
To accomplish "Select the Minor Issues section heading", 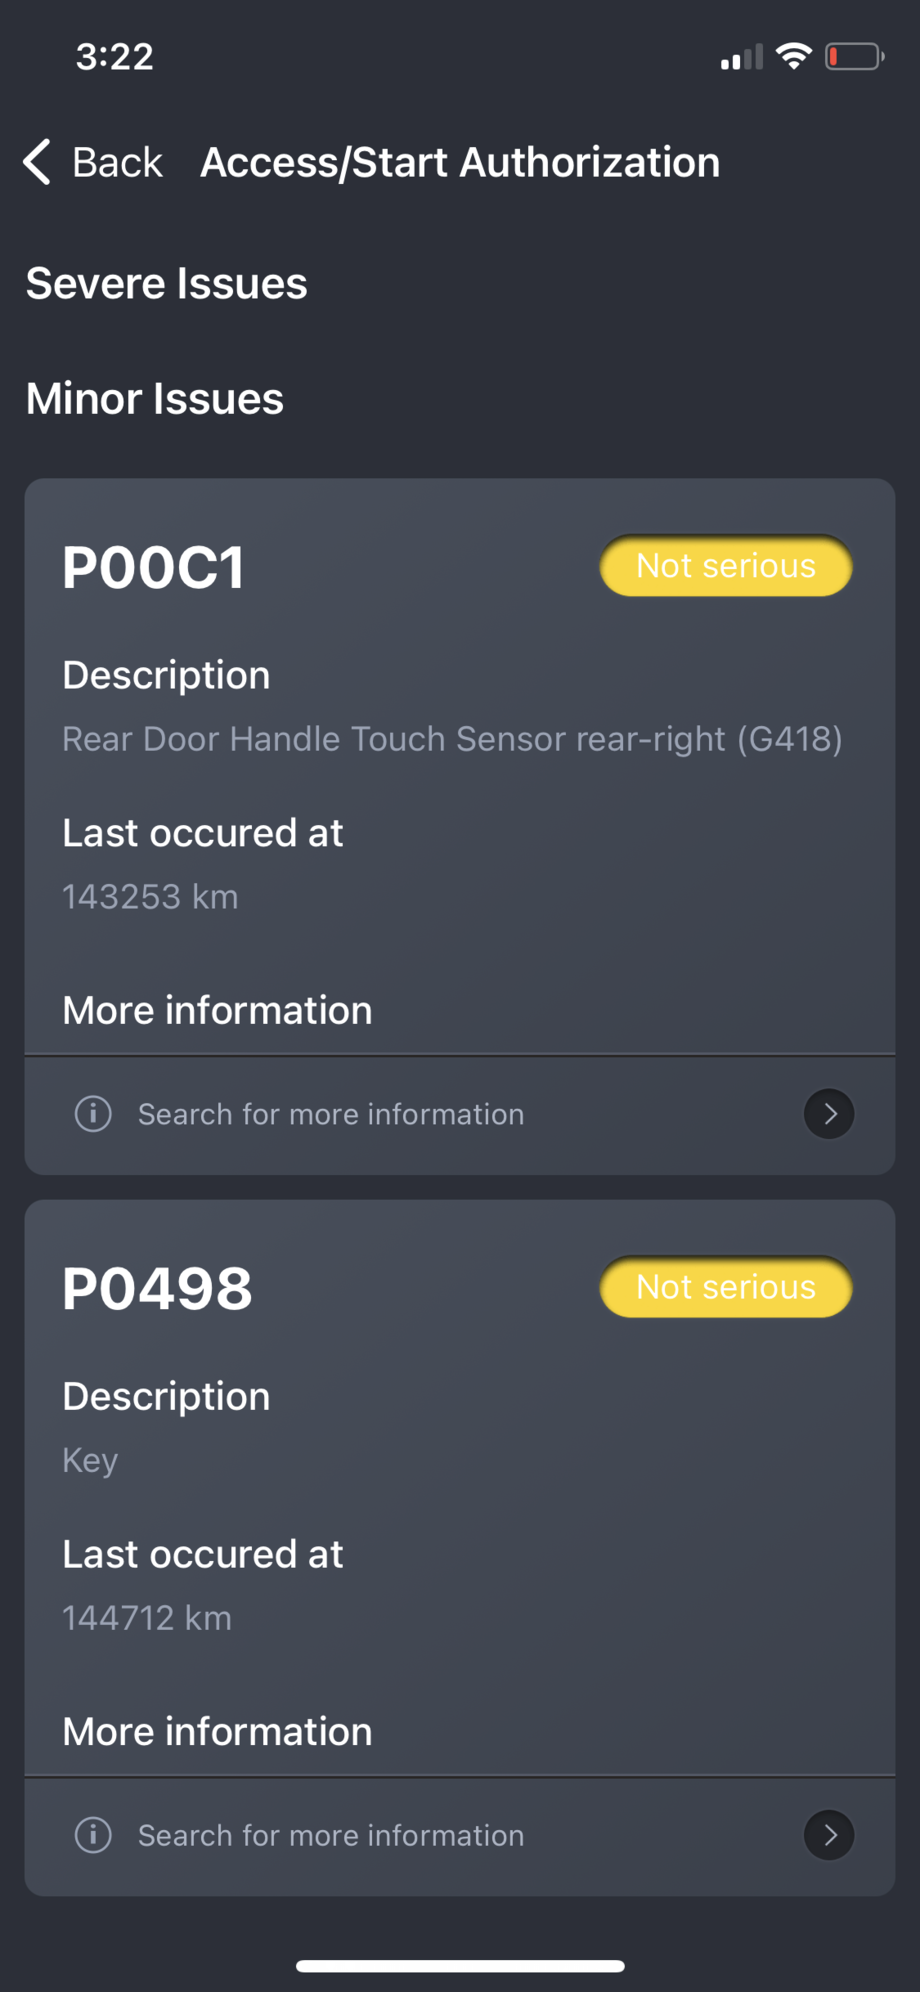I will click(155, 398).
